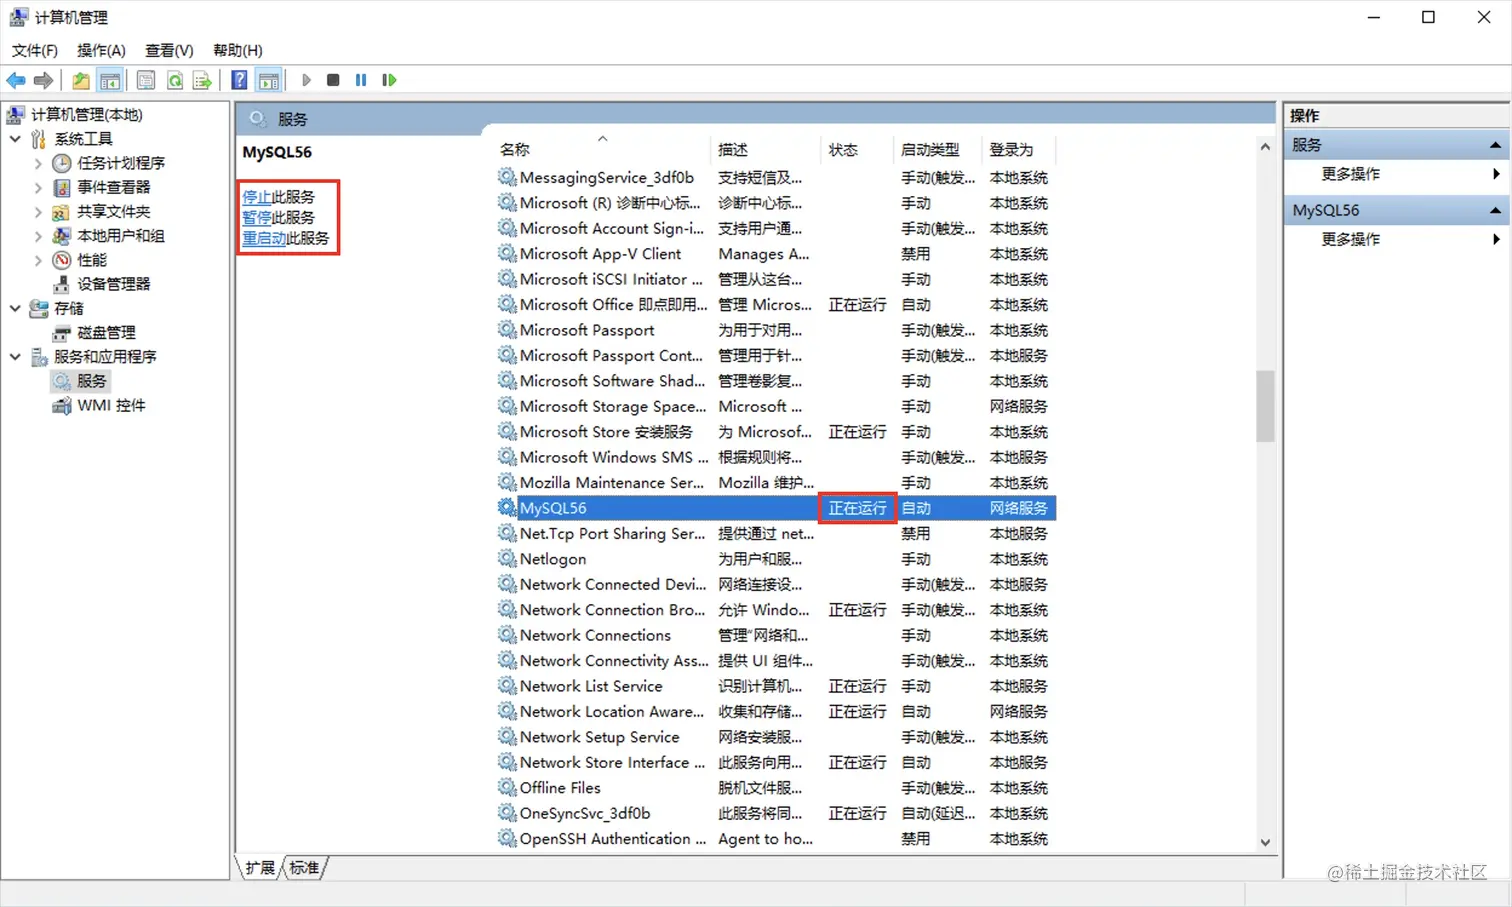Click the Start Service play icon

click(x=306, y=80)
